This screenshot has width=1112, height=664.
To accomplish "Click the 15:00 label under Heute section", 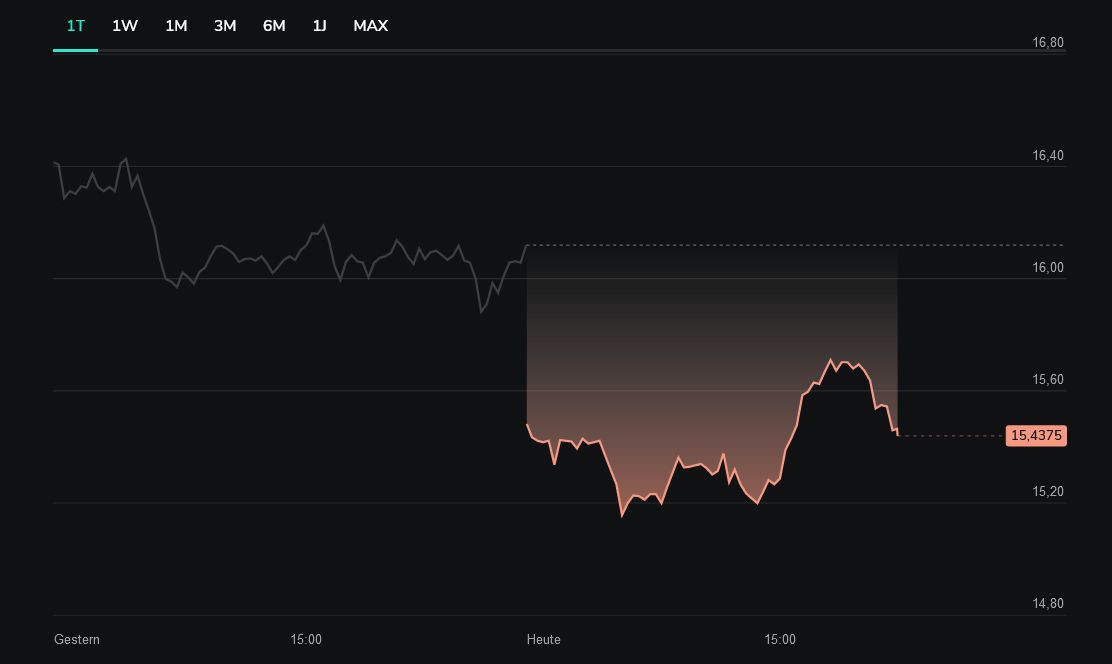I will [779, 639].
